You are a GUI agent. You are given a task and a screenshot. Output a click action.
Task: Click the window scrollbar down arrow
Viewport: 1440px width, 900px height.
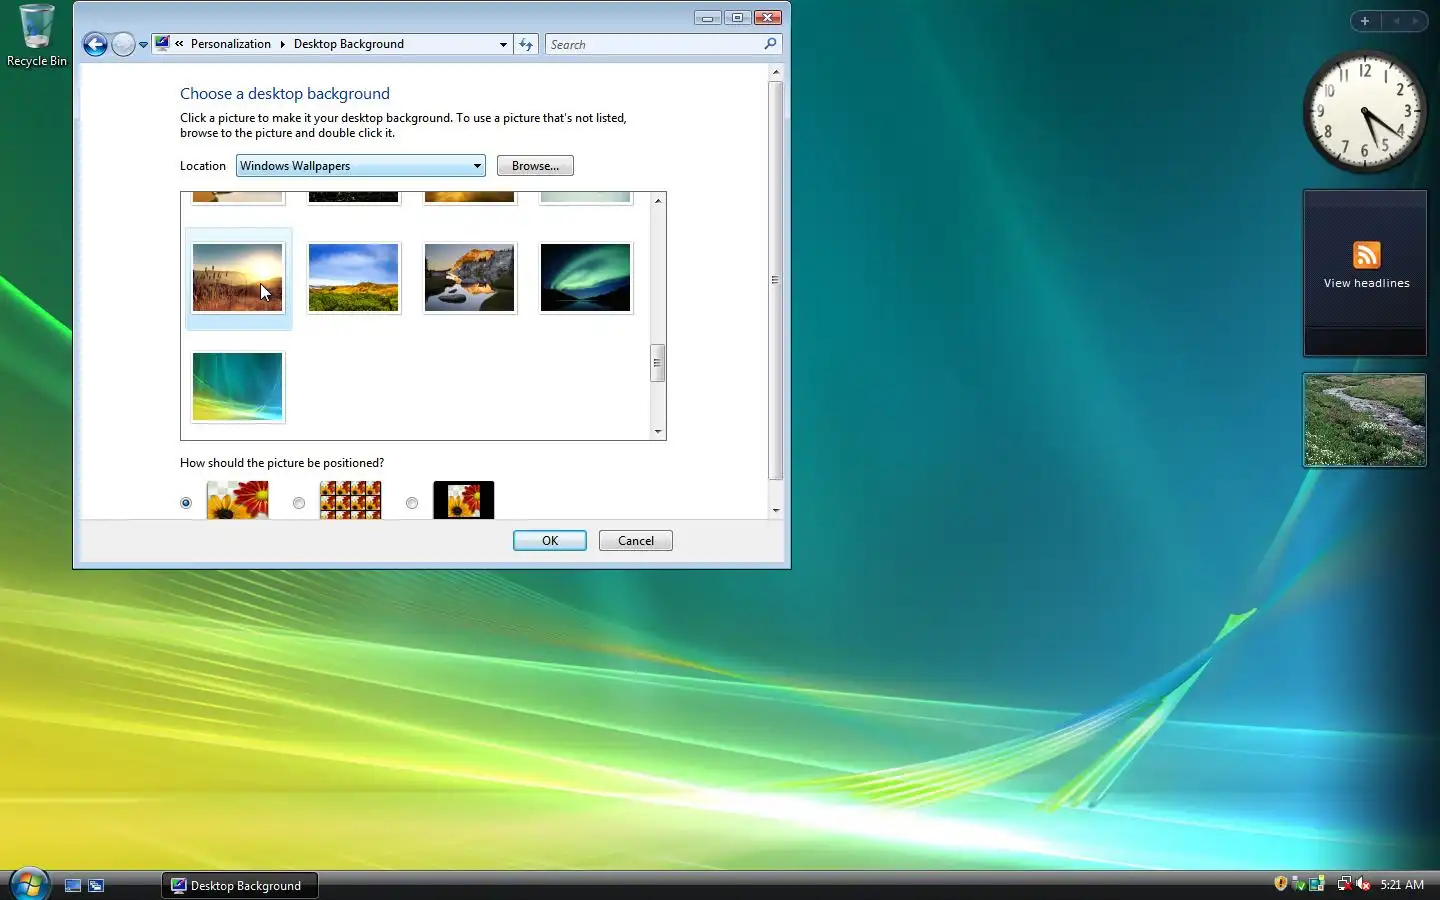point(776,511)
